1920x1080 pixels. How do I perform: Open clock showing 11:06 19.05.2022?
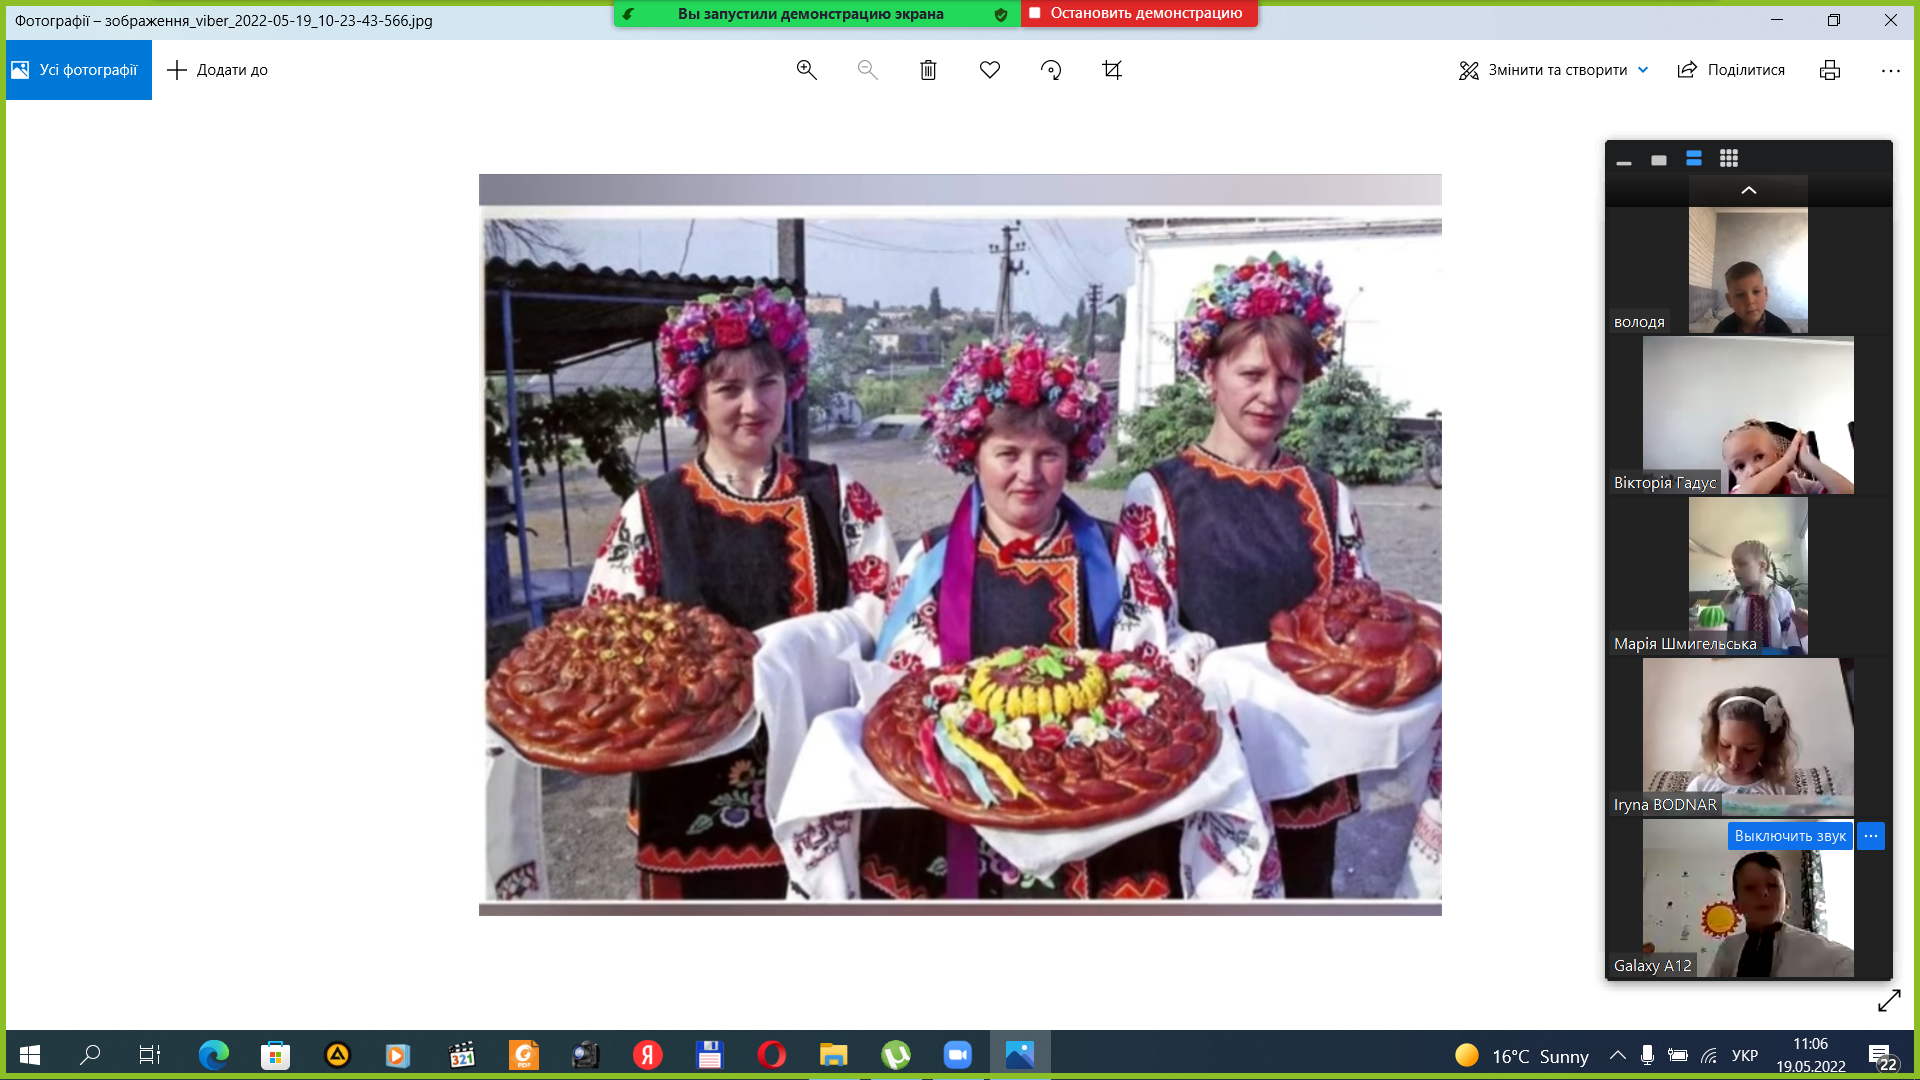click(x=1811, y=1055)
